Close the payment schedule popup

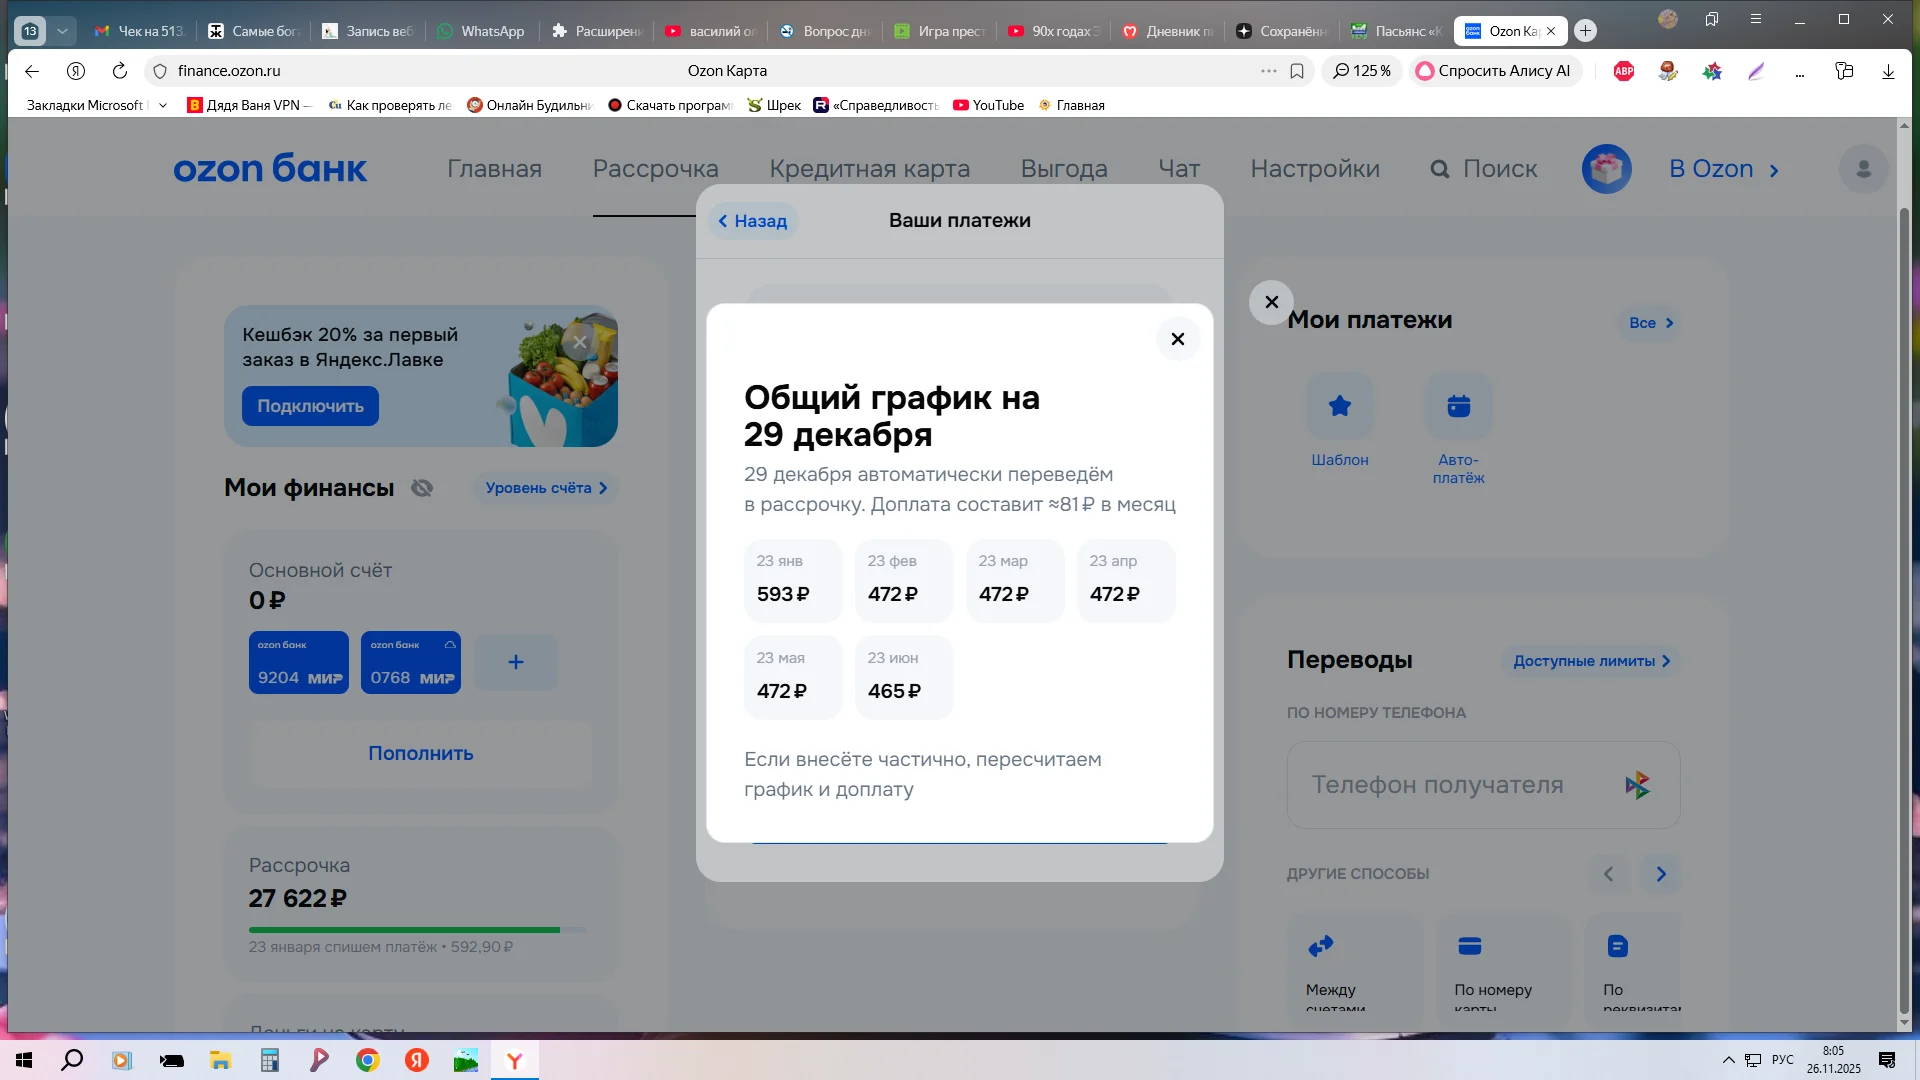pyautogui.click(x=1177, y=339)
